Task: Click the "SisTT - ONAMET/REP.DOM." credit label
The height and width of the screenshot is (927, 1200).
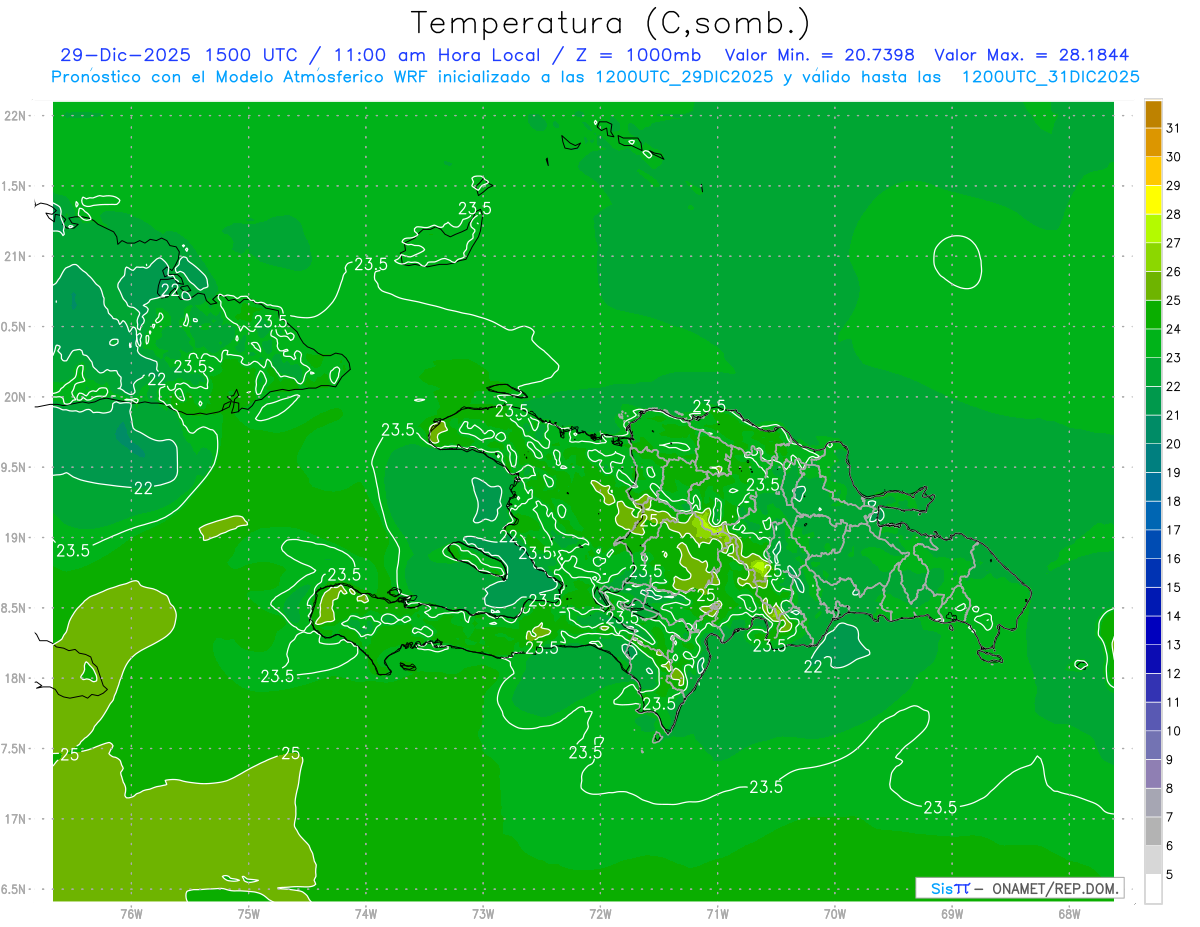Action: (1018, 888)
